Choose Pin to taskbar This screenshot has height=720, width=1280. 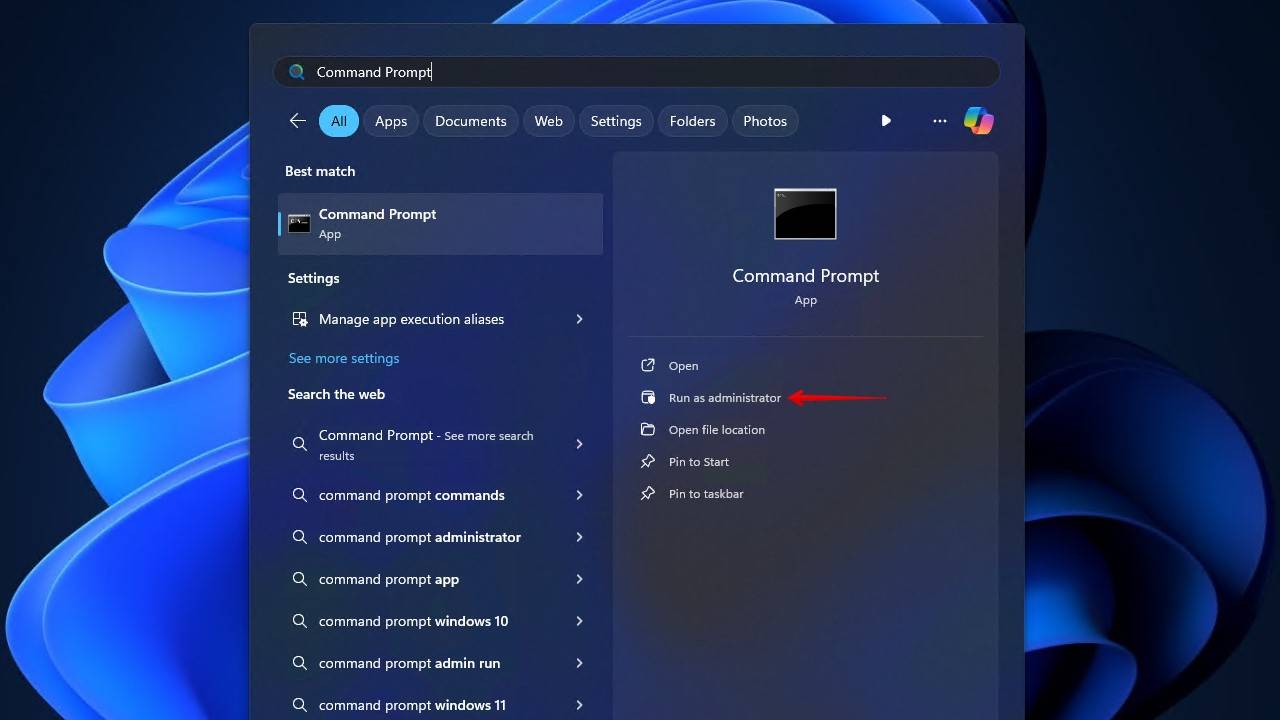click(706, 494)
